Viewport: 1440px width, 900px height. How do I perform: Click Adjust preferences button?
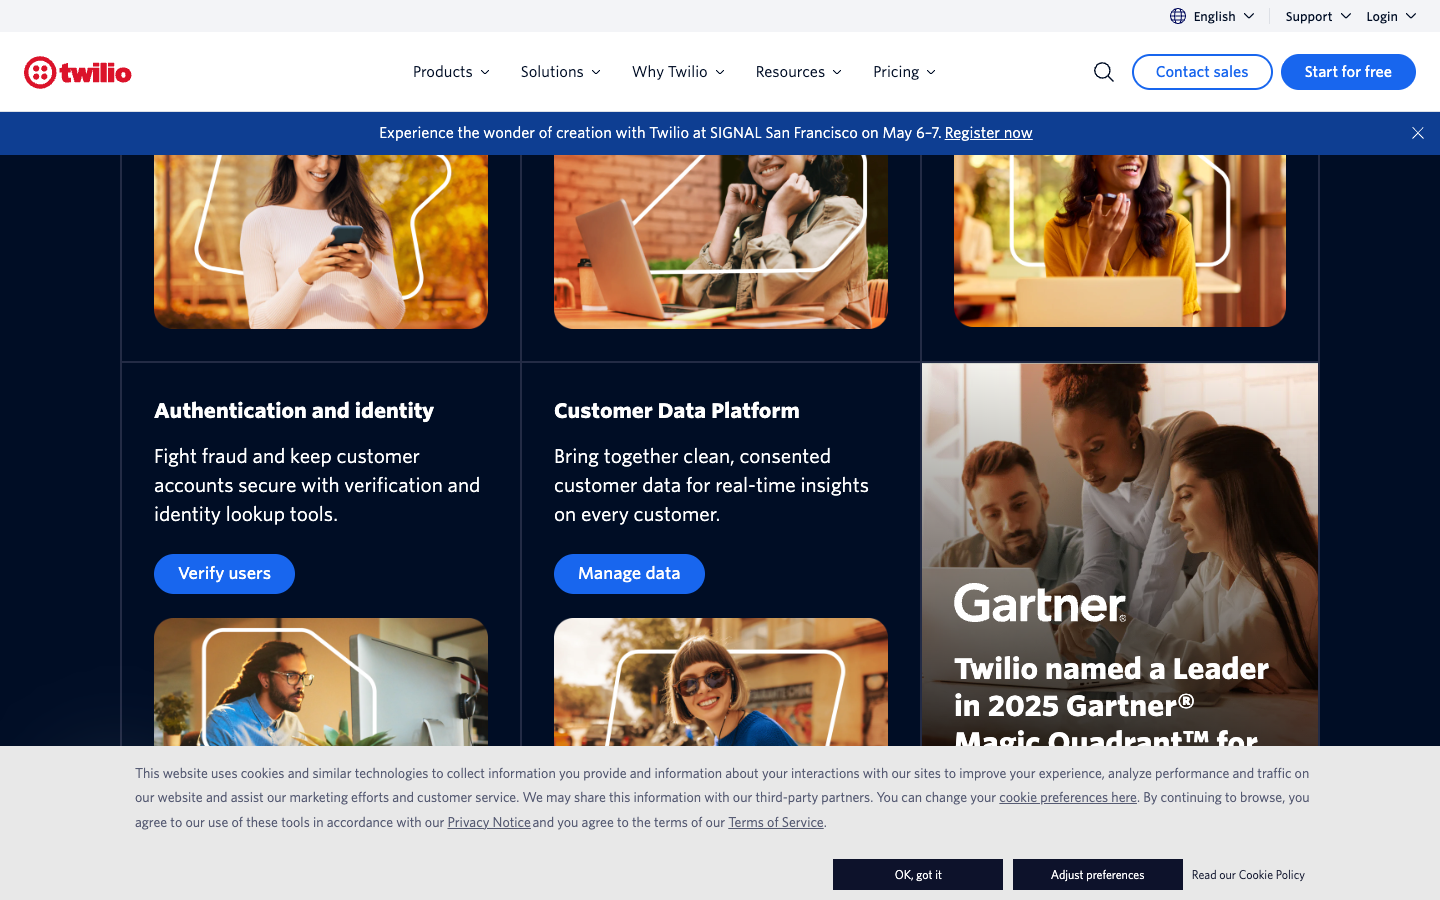pos(1097,874)
